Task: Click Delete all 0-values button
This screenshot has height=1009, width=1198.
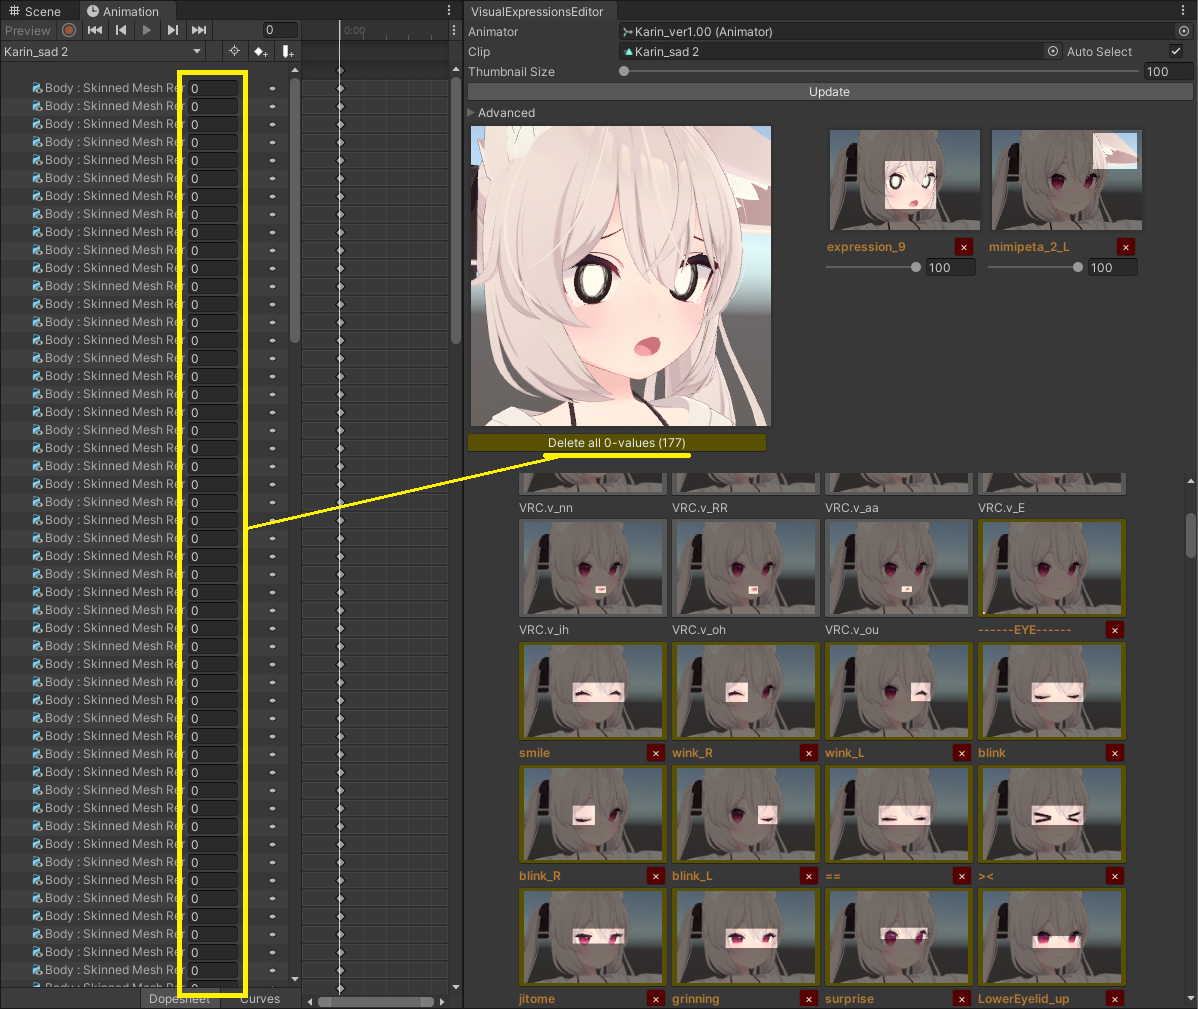Action: pyautogui.click(x=617, y=443)
